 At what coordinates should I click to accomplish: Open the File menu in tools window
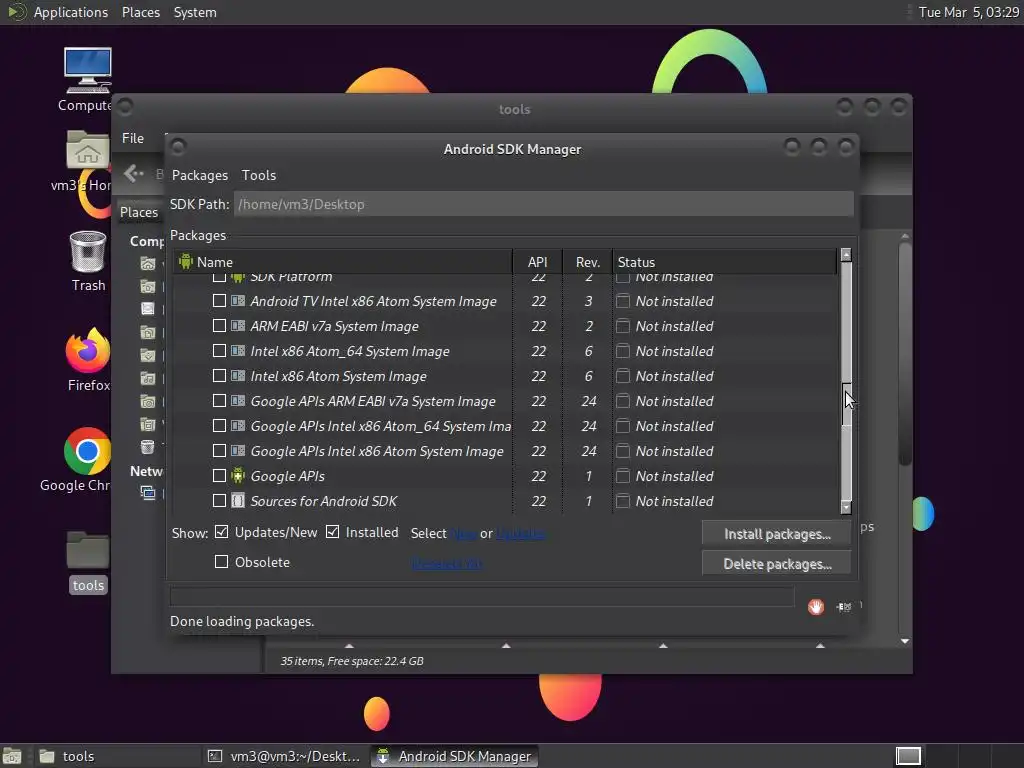point(133,138)
